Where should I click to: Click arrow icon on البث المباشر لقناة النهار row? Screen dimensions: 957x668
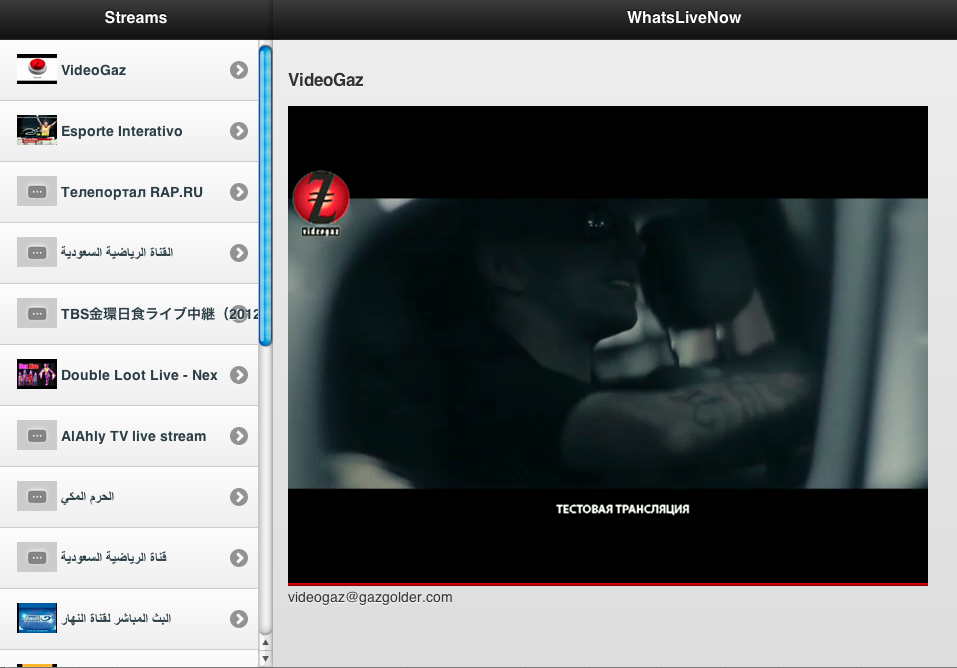(239, 619)
